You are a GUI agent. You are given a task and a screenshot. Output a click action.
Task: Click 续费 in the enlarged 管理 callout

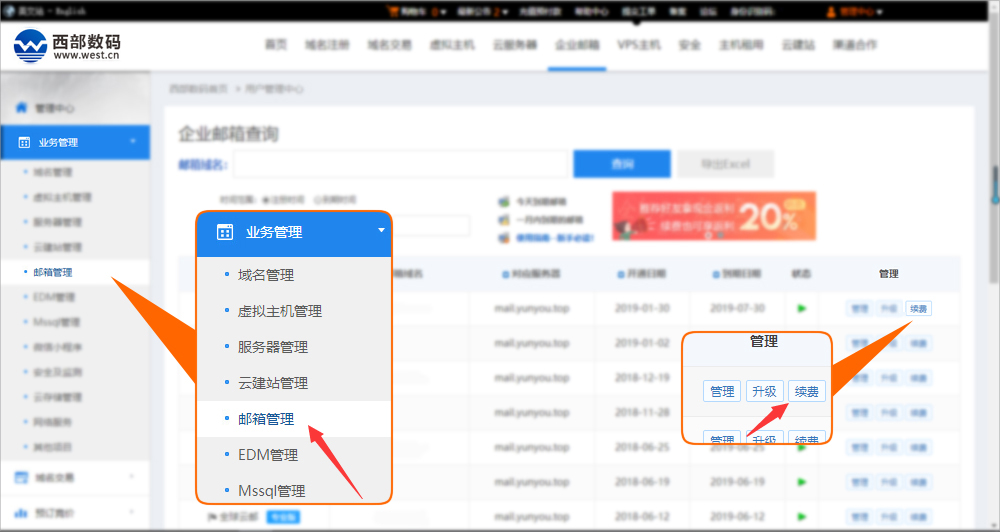point(807,391)
